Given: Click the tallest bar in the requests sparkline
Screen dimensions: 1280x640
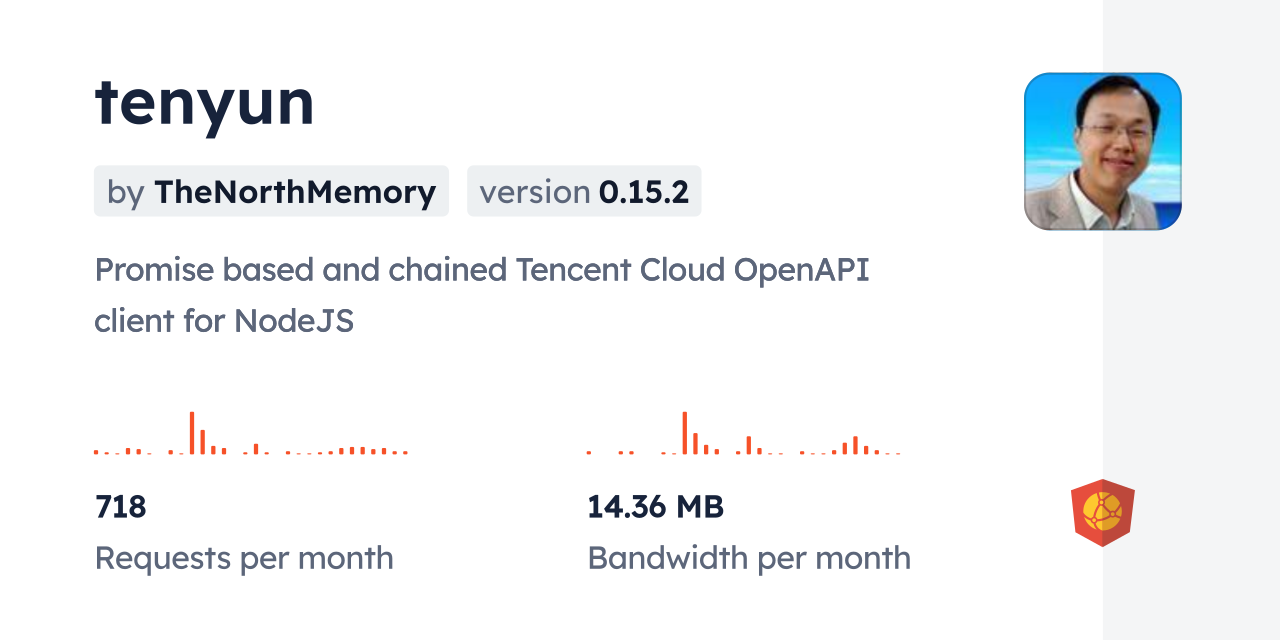Looking at the screenshot, I should (192, 433).
